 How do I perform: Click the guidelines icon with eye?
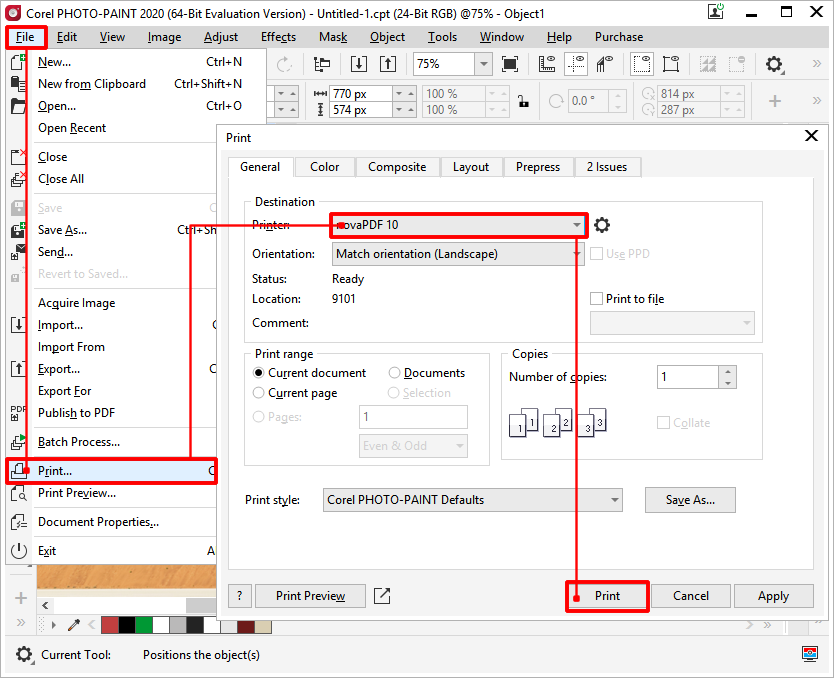pyautogui.click(x=576, y=64)
